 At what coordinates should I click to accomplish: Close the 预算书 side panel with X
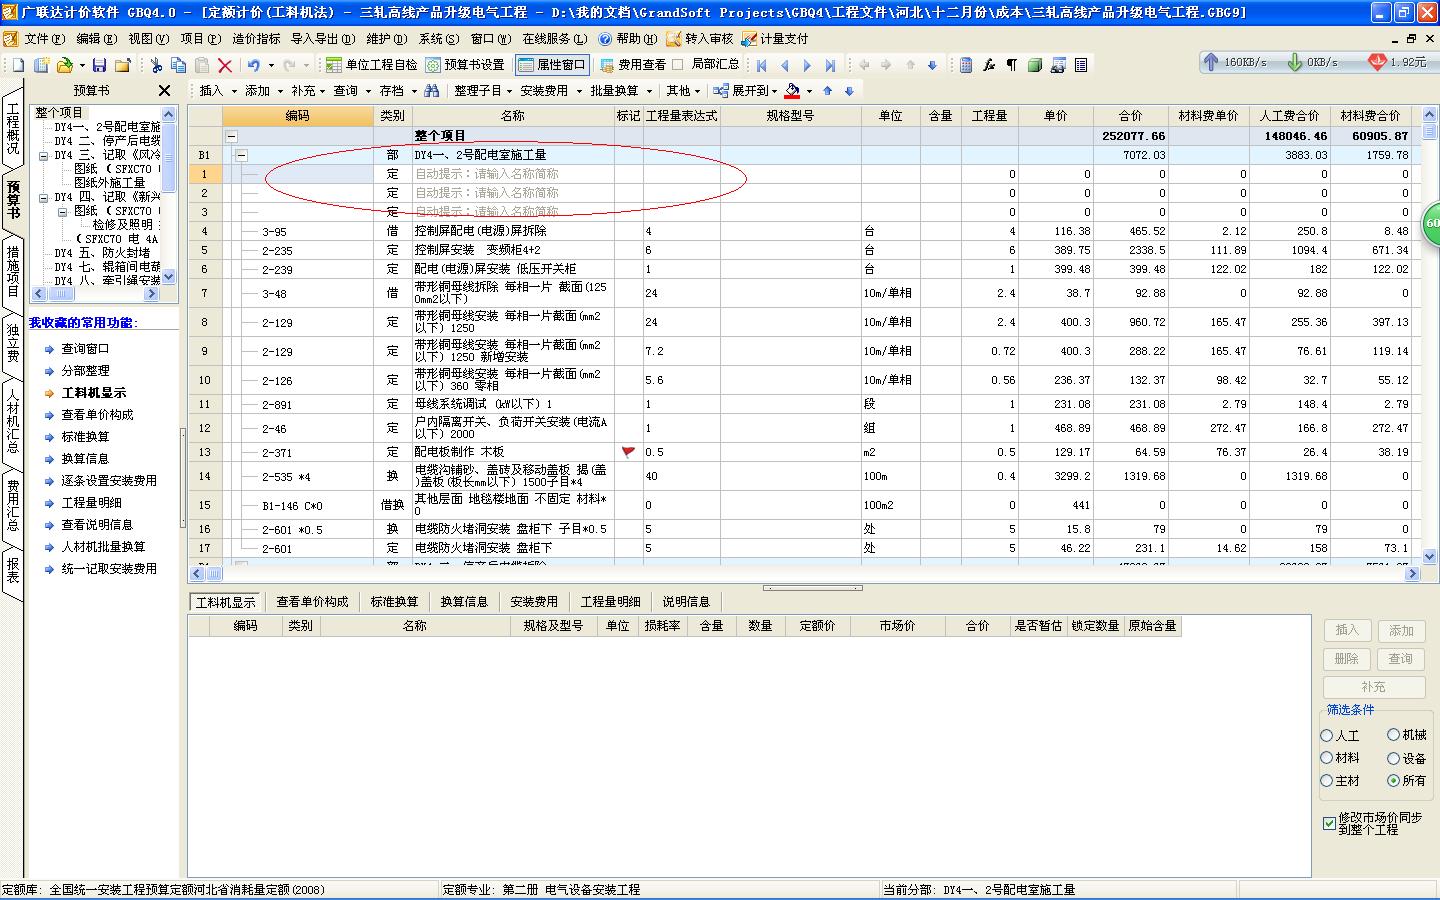165,91
